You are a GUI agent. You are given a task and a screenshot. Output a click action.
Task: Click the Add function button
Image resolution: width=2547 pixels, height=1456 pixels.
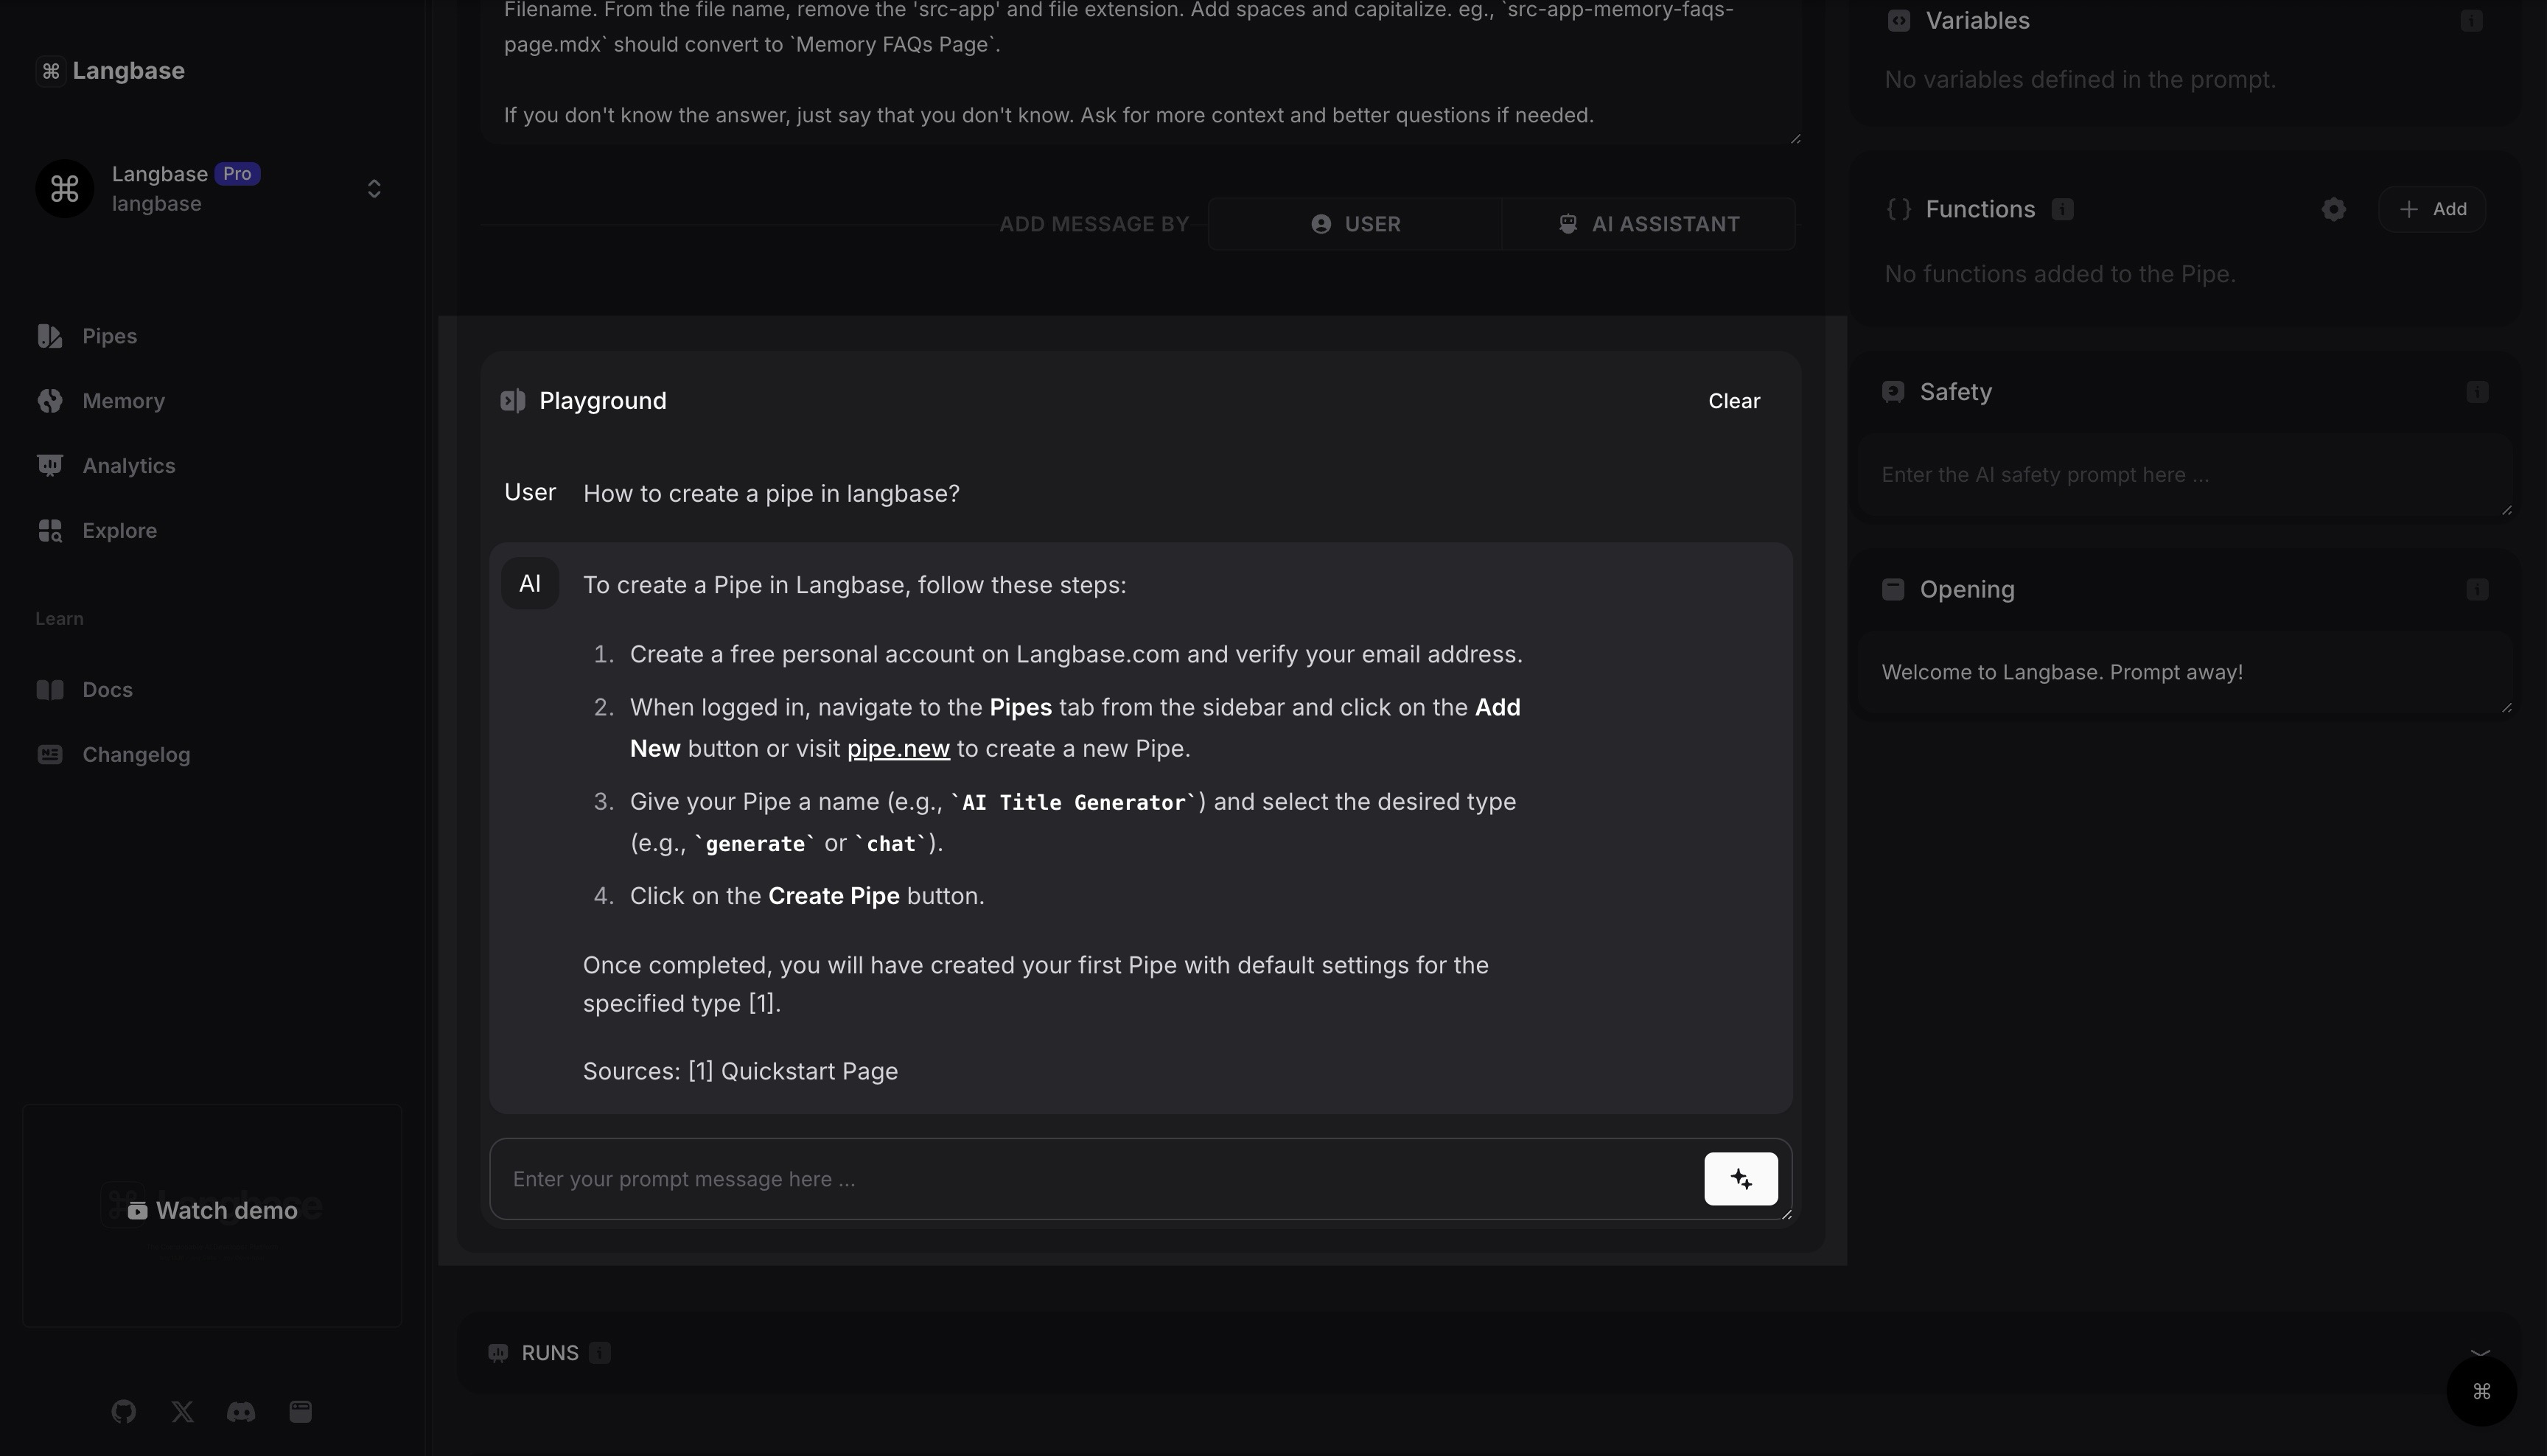(x=2432, y=209)
